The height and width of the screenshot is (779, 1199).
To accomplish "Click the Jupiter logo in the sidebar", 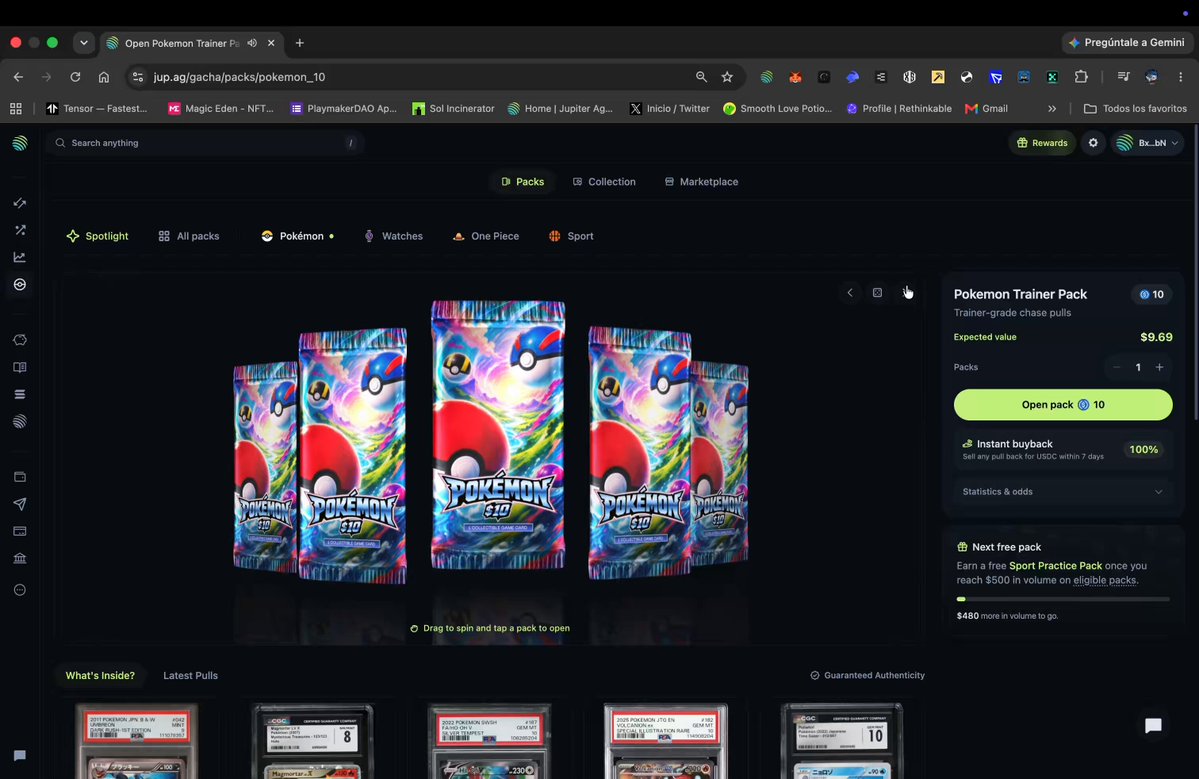I will coord(20,143).
